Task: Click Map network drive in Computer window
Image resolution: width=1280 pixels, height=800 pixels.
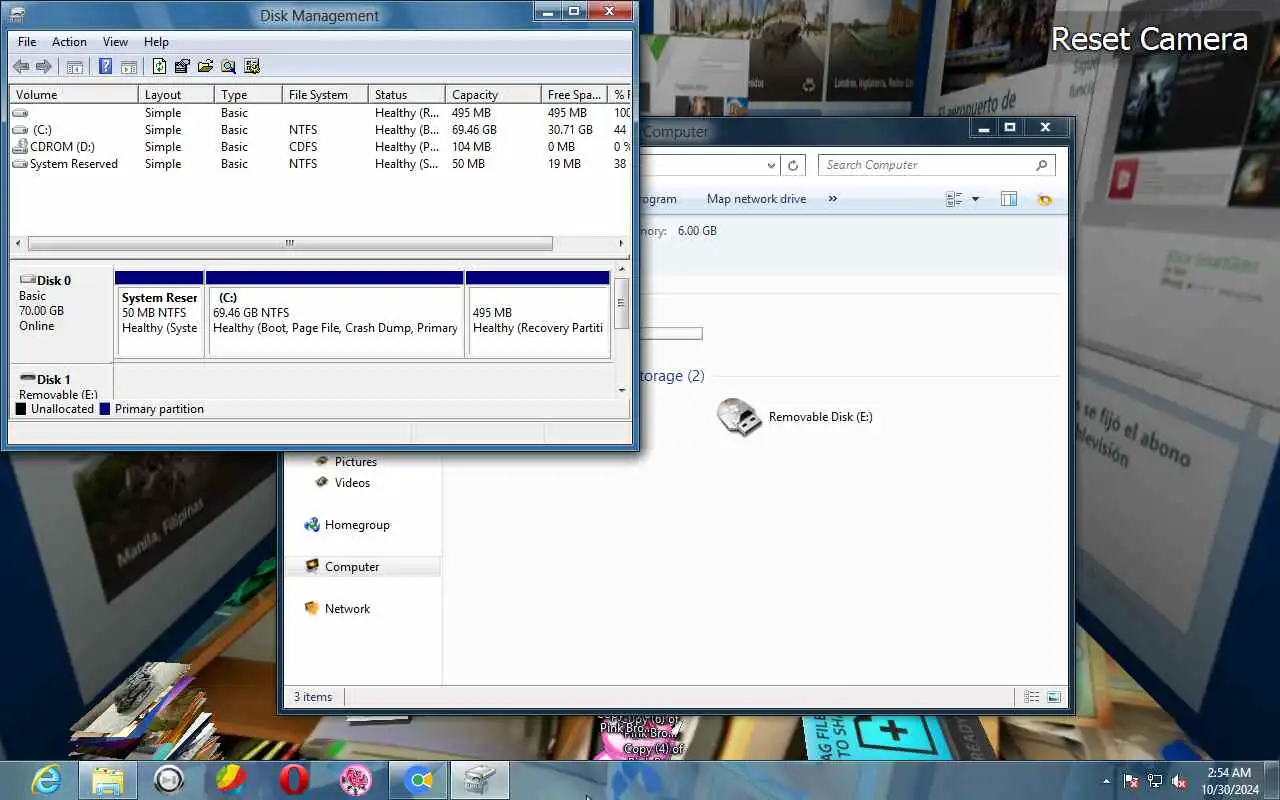Action: click(x=756, y=199)
